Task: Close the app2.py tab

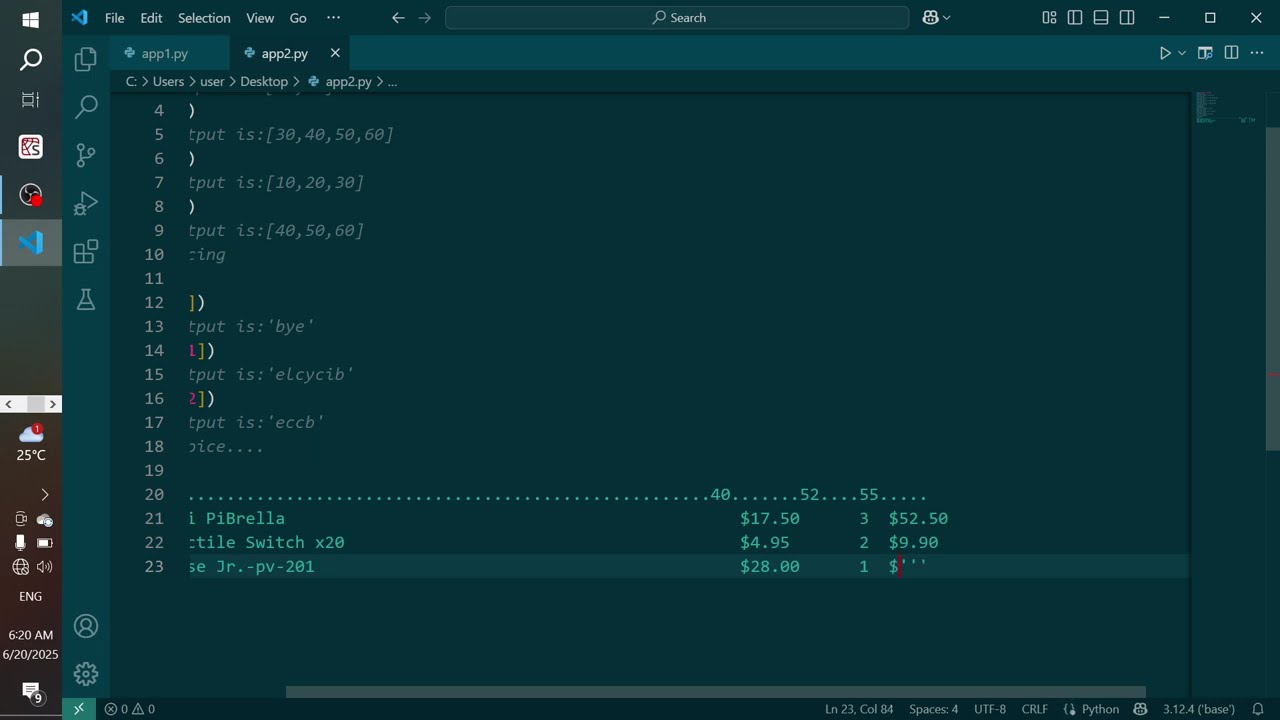Action: click(x=335, y=53)
